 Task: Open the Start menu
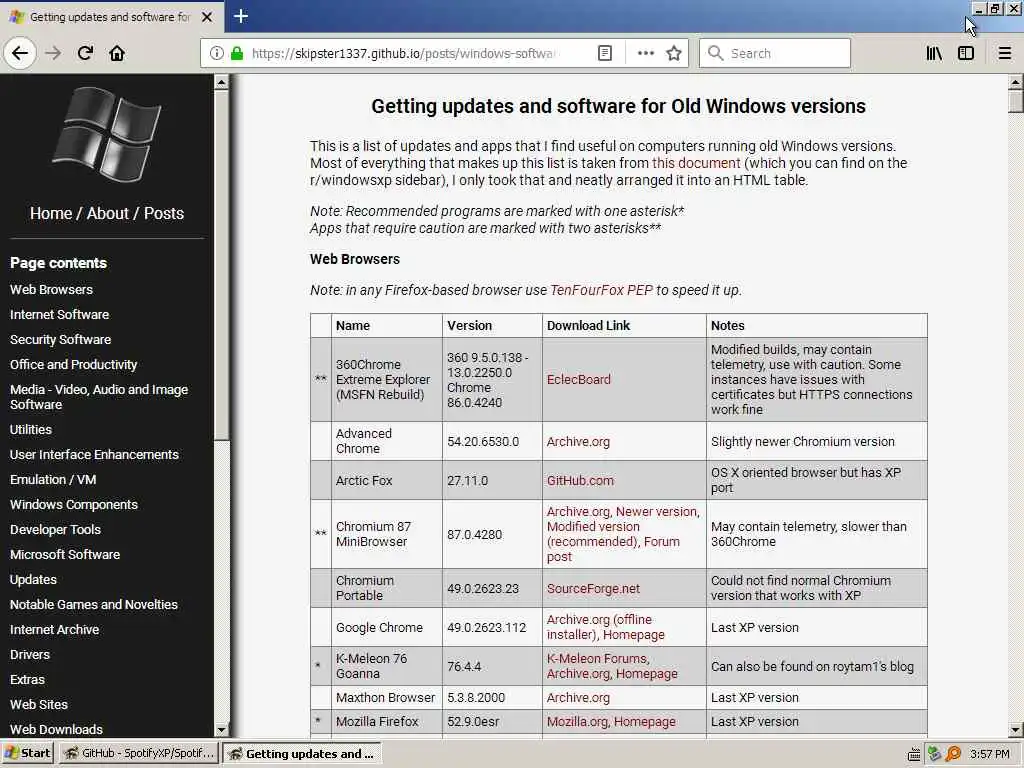tap(27, 753)
